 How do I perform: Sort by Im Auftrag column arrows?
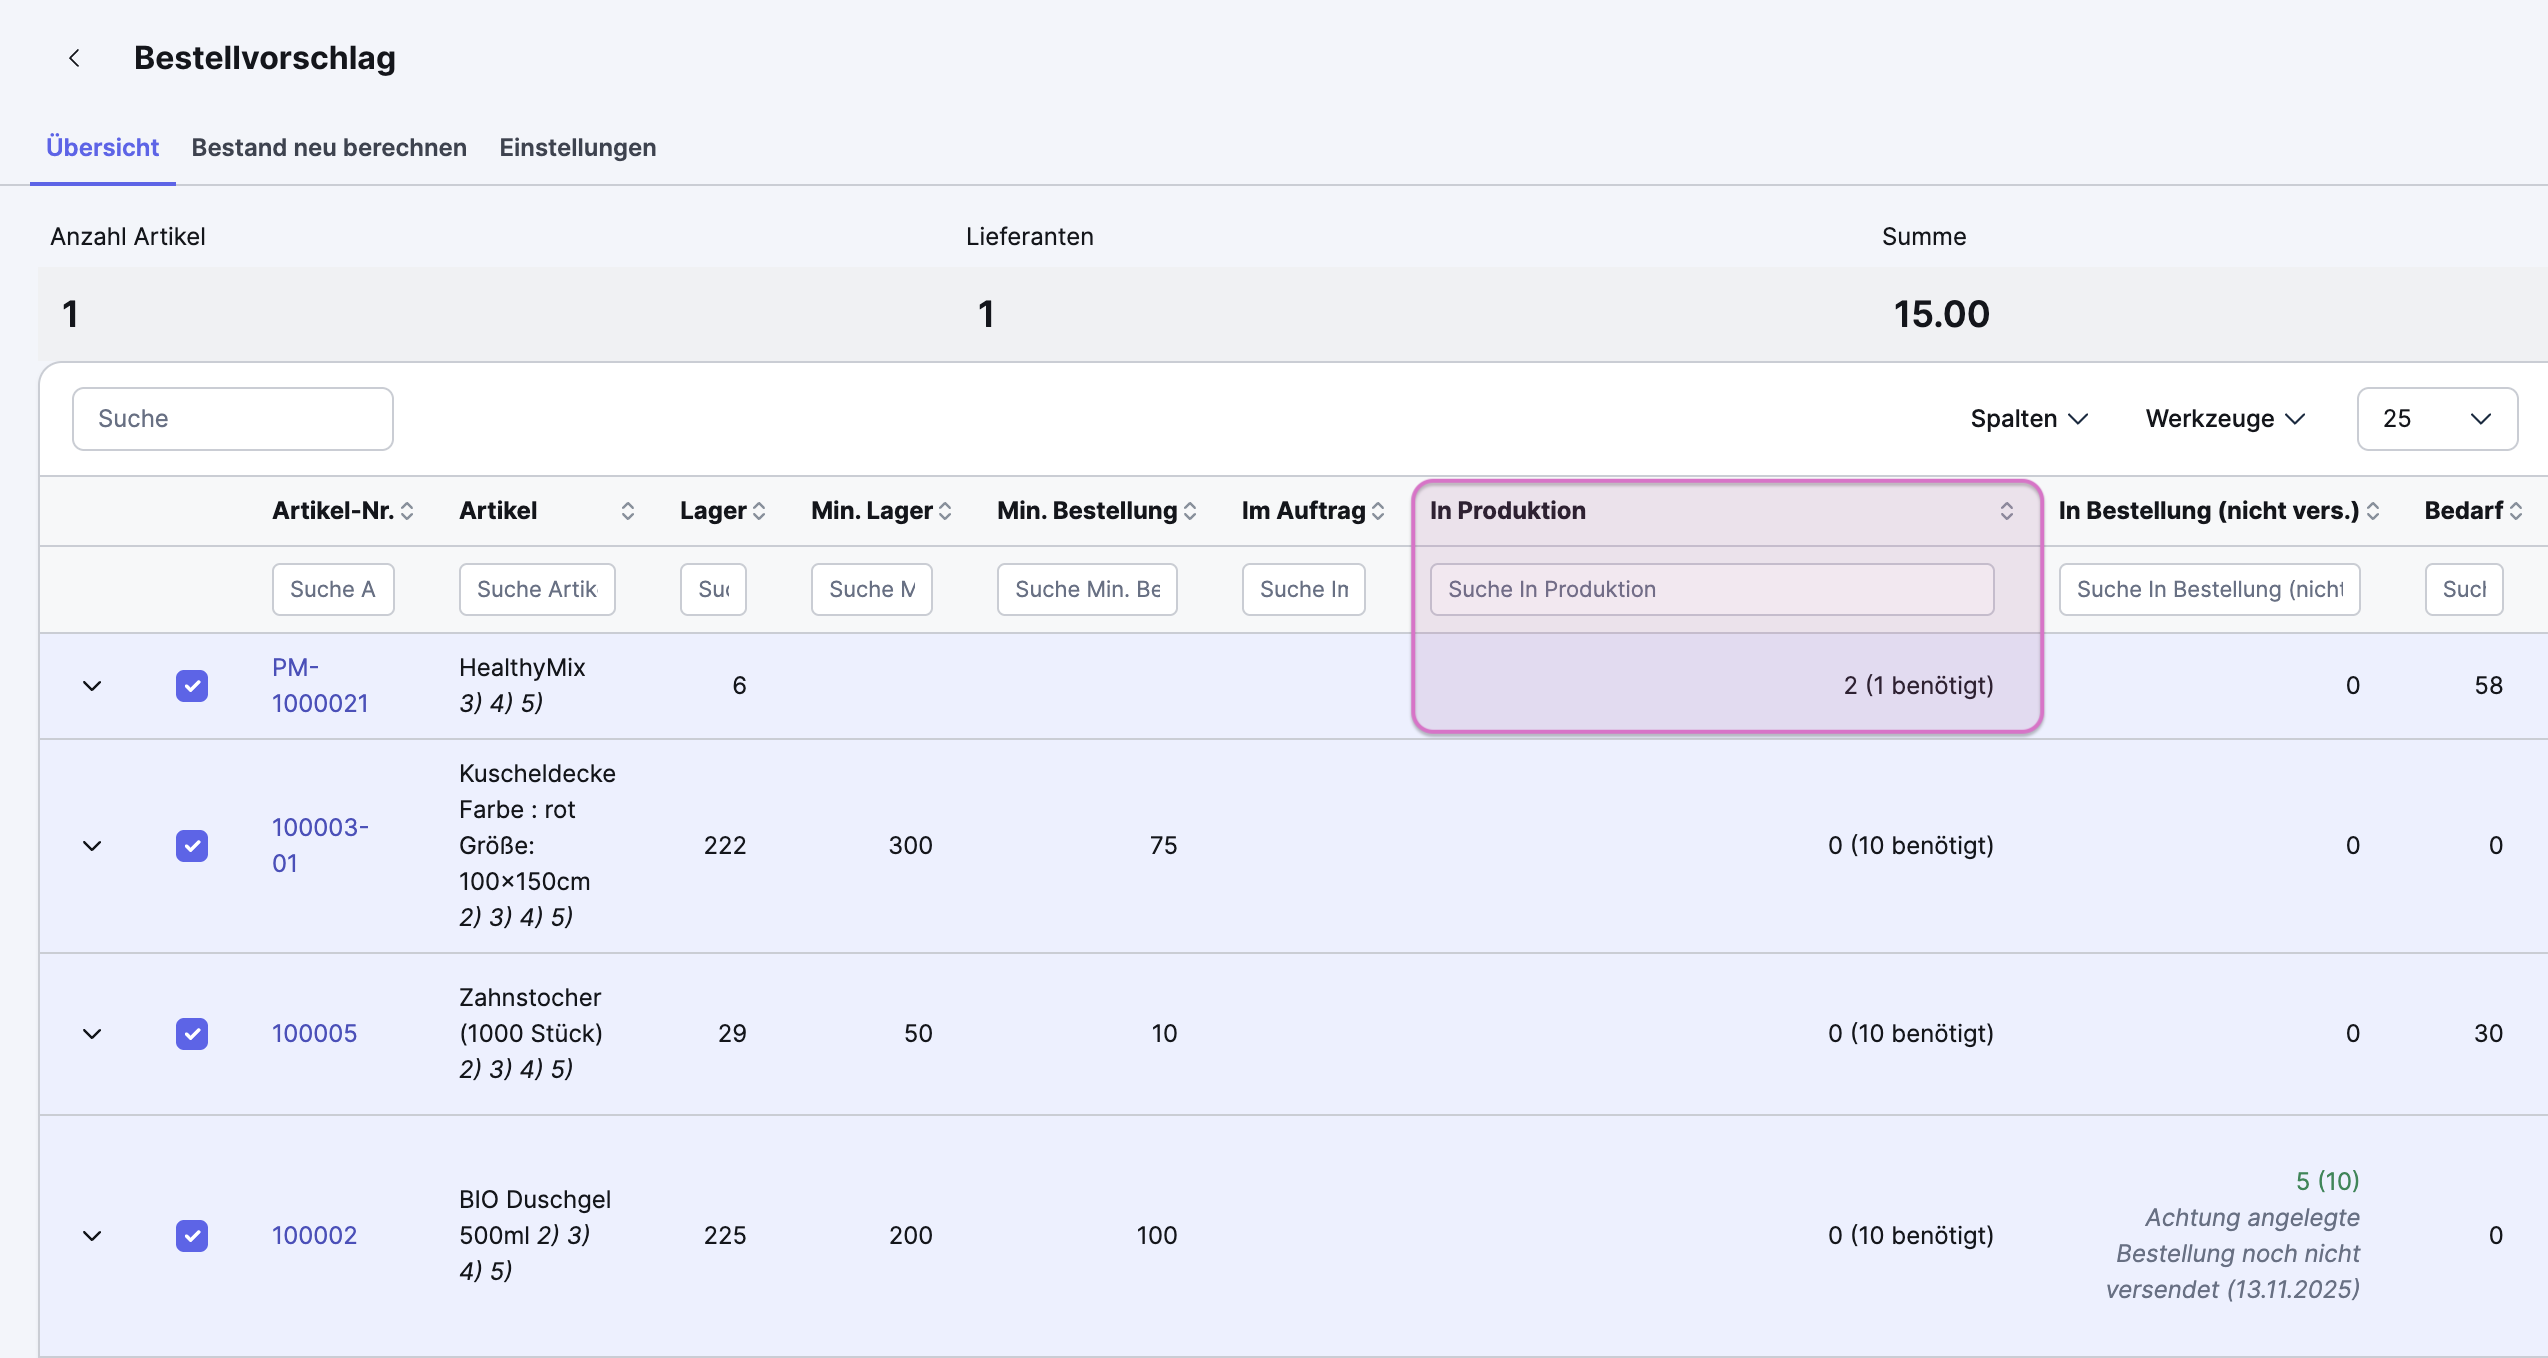(x=1378, y=511)
